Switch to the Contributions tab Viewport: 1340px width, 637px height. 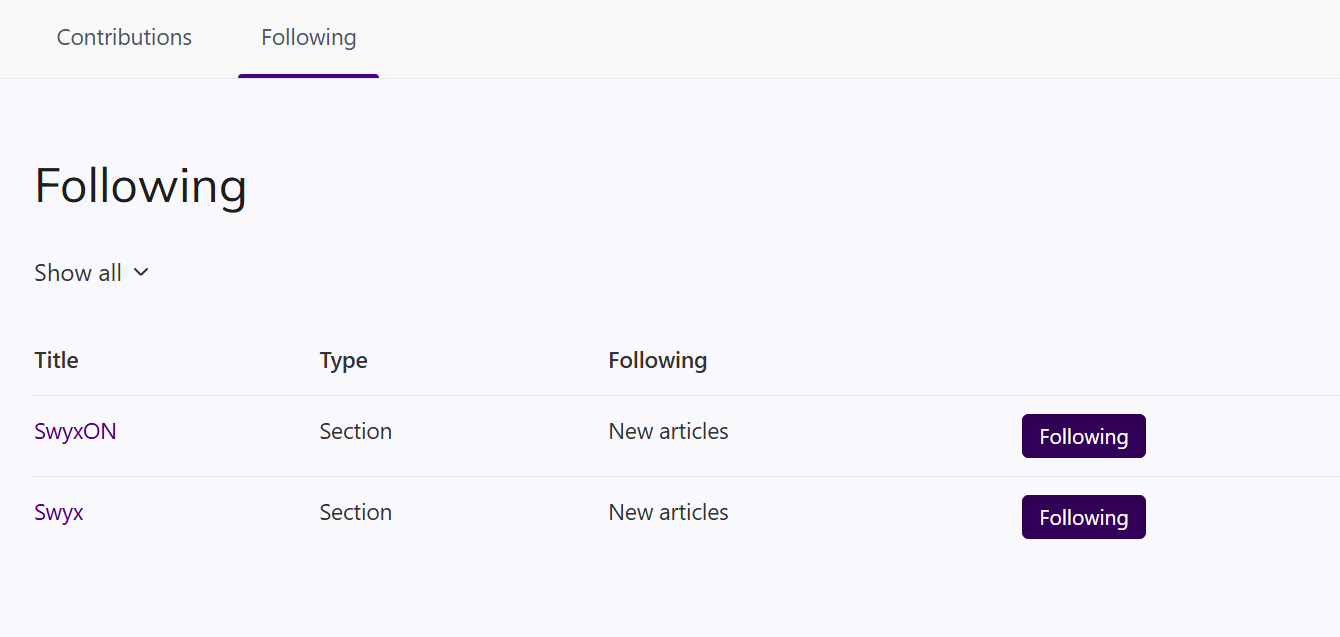click(124, 38)
